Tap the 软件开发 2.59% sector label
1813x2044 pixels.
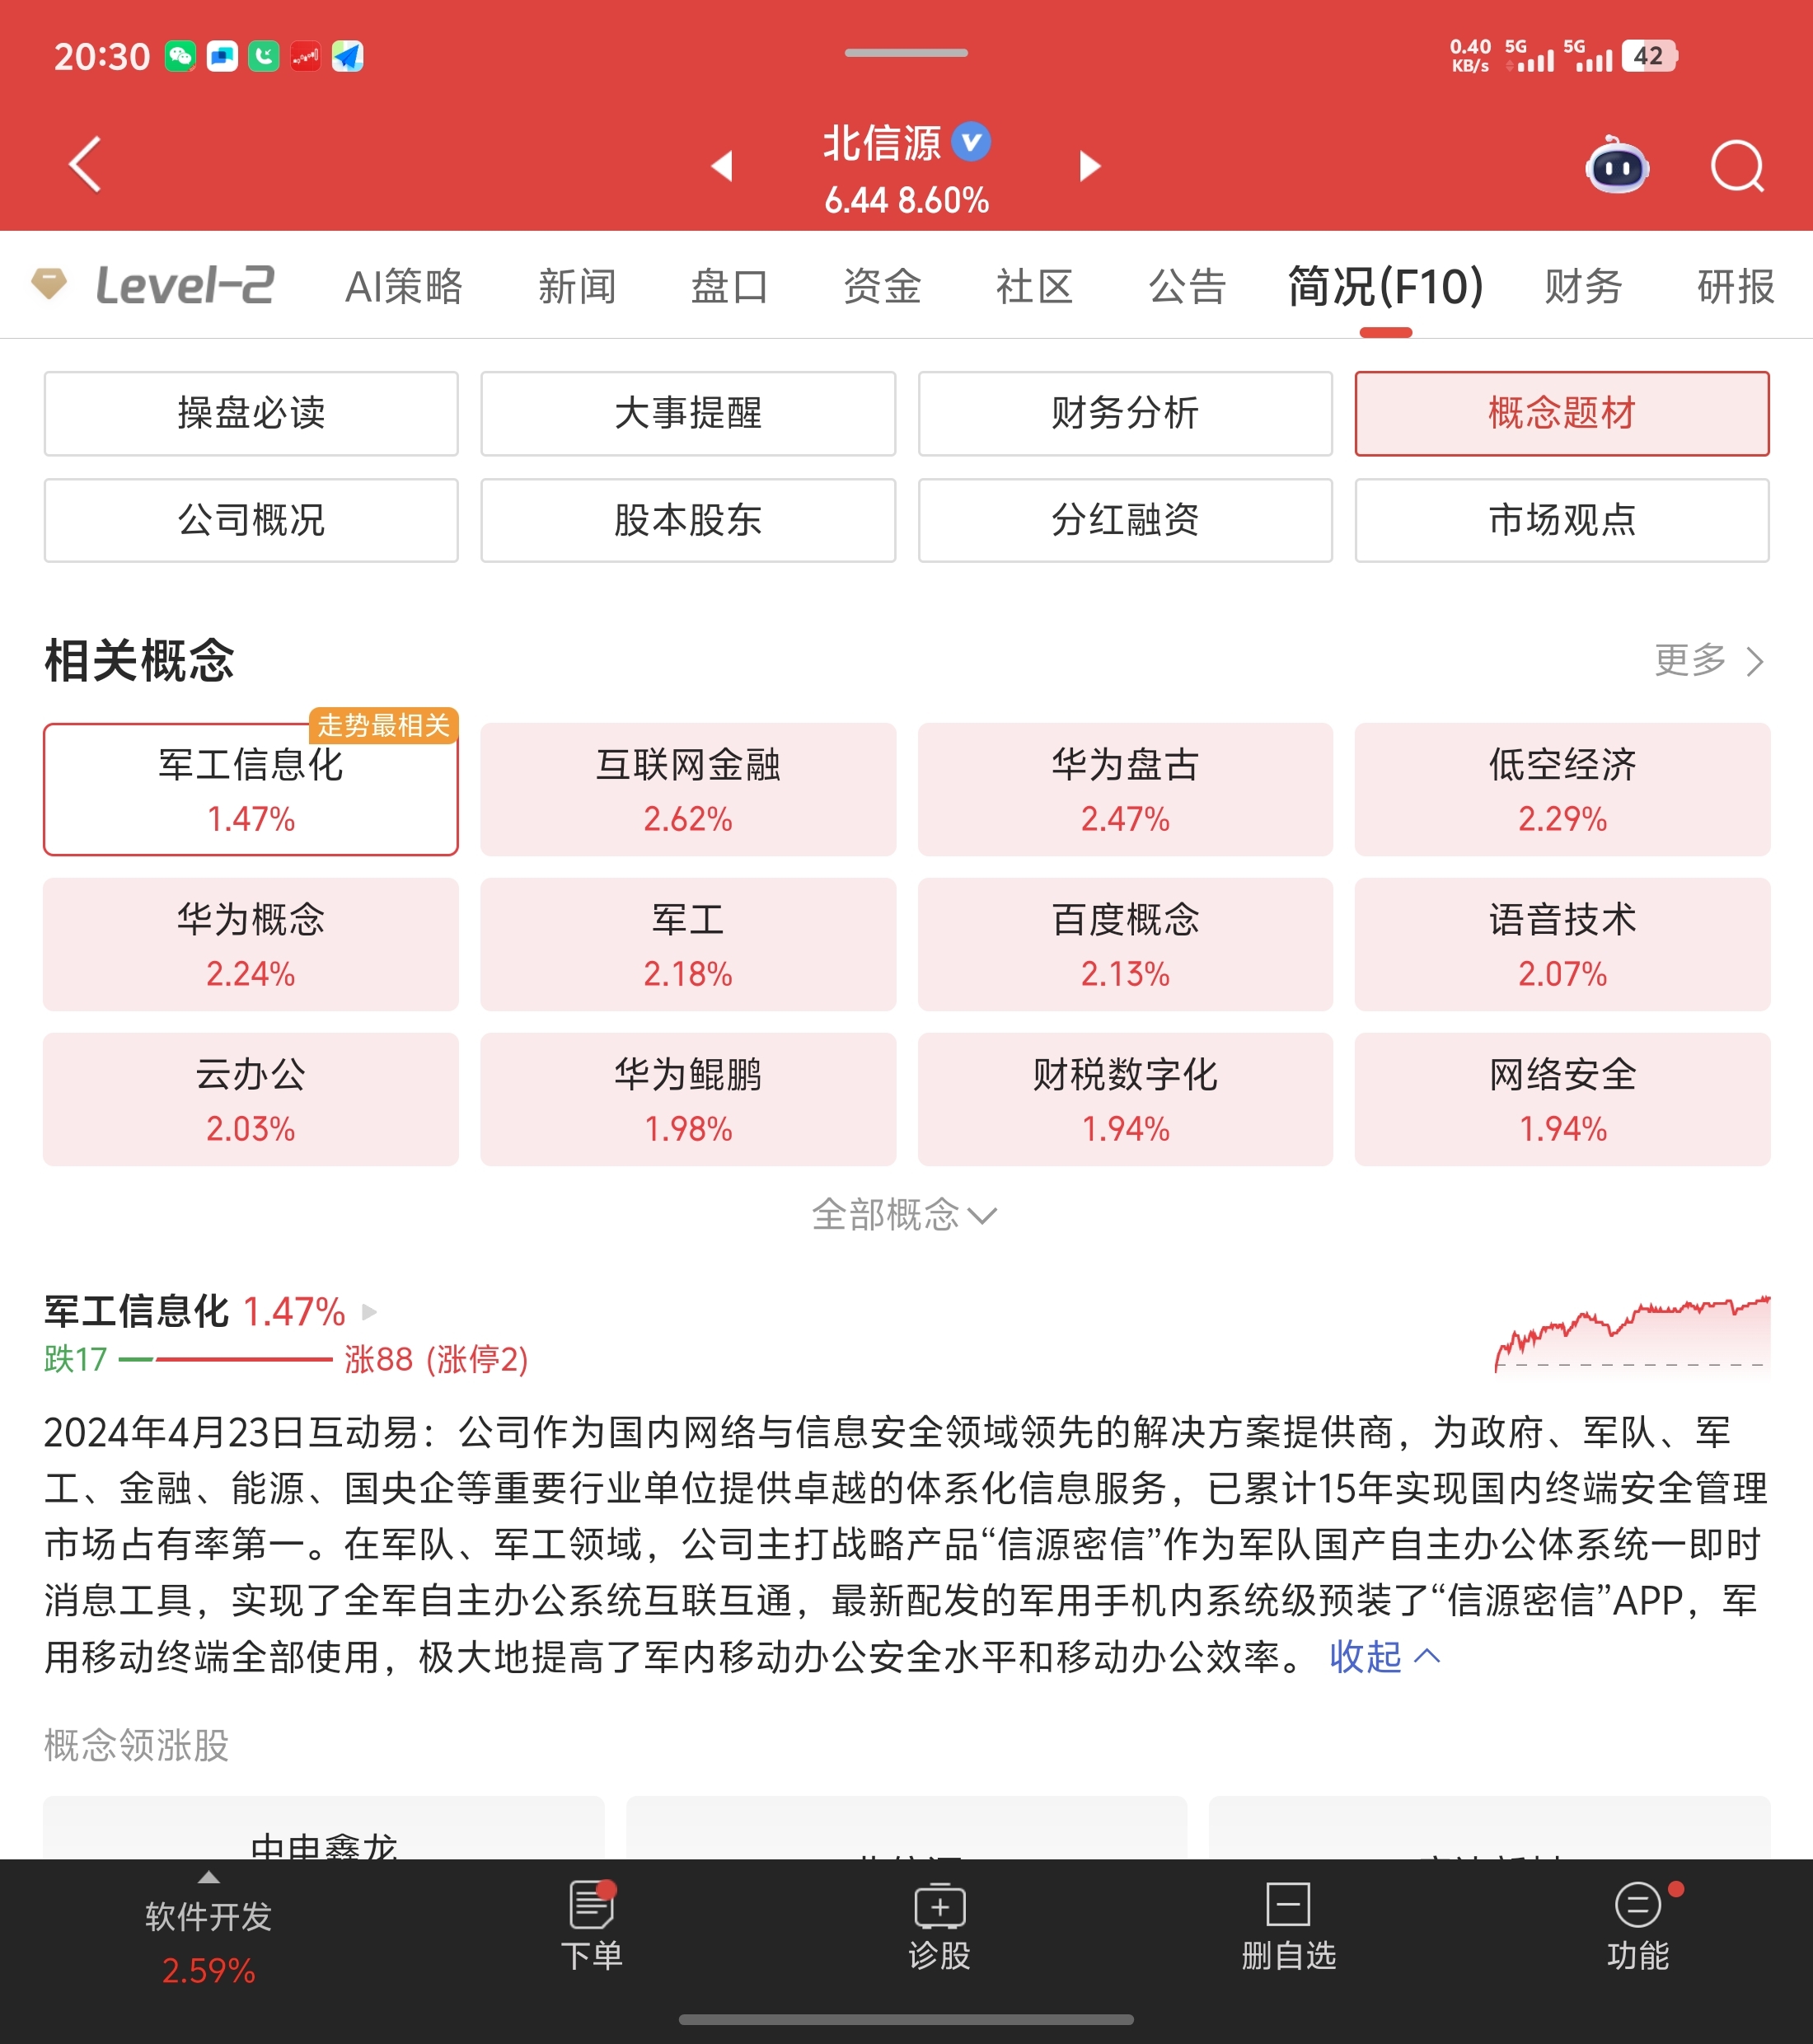(208, 1943)
